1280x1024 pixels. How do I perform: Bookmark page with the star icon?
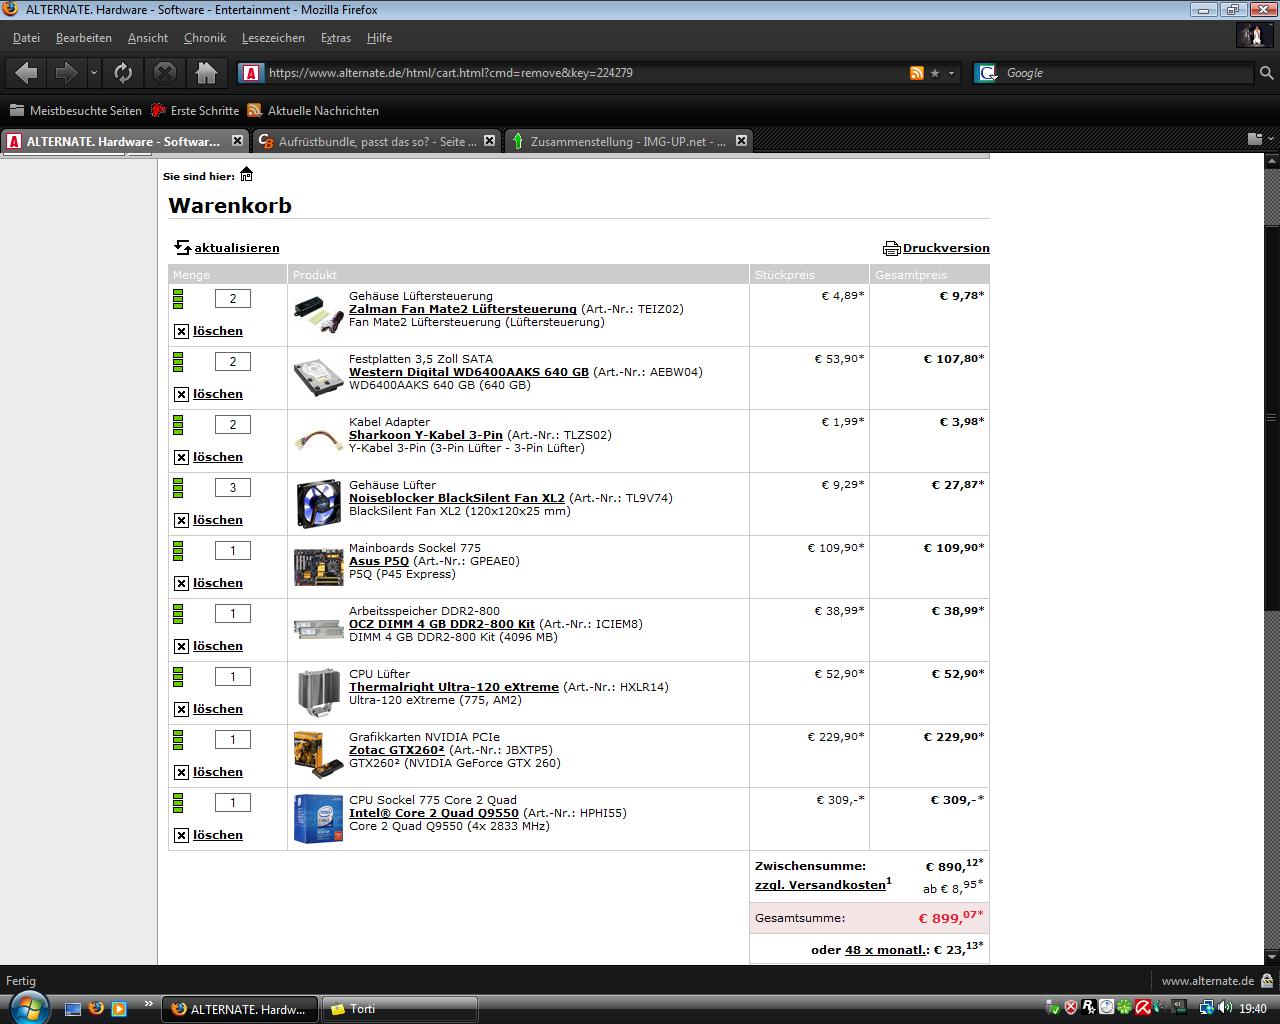[x=934, y=73]
